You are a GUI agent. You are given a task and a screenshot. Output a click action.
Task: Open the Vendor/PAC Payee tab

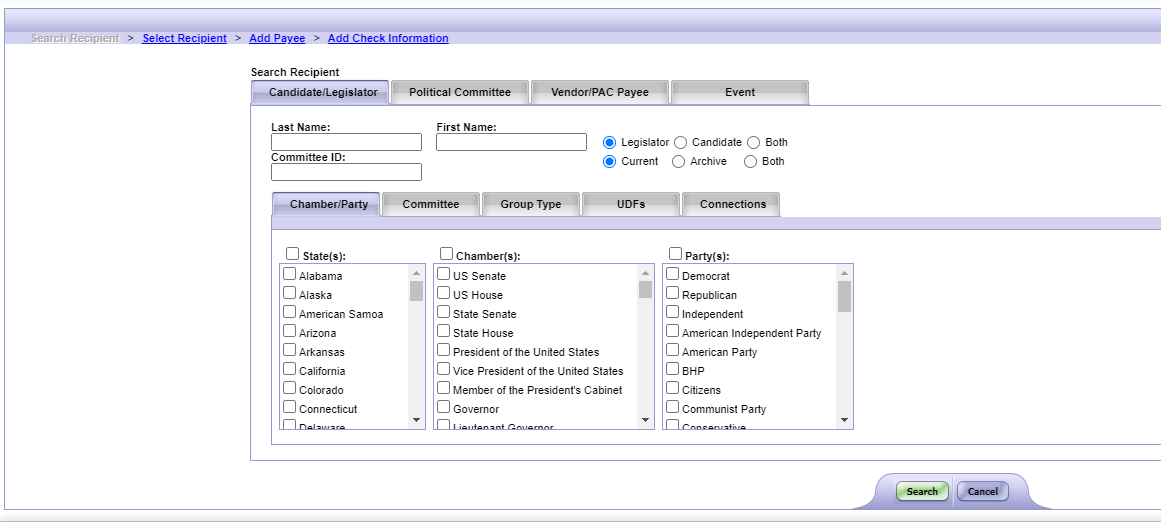[x=599, y=92]
